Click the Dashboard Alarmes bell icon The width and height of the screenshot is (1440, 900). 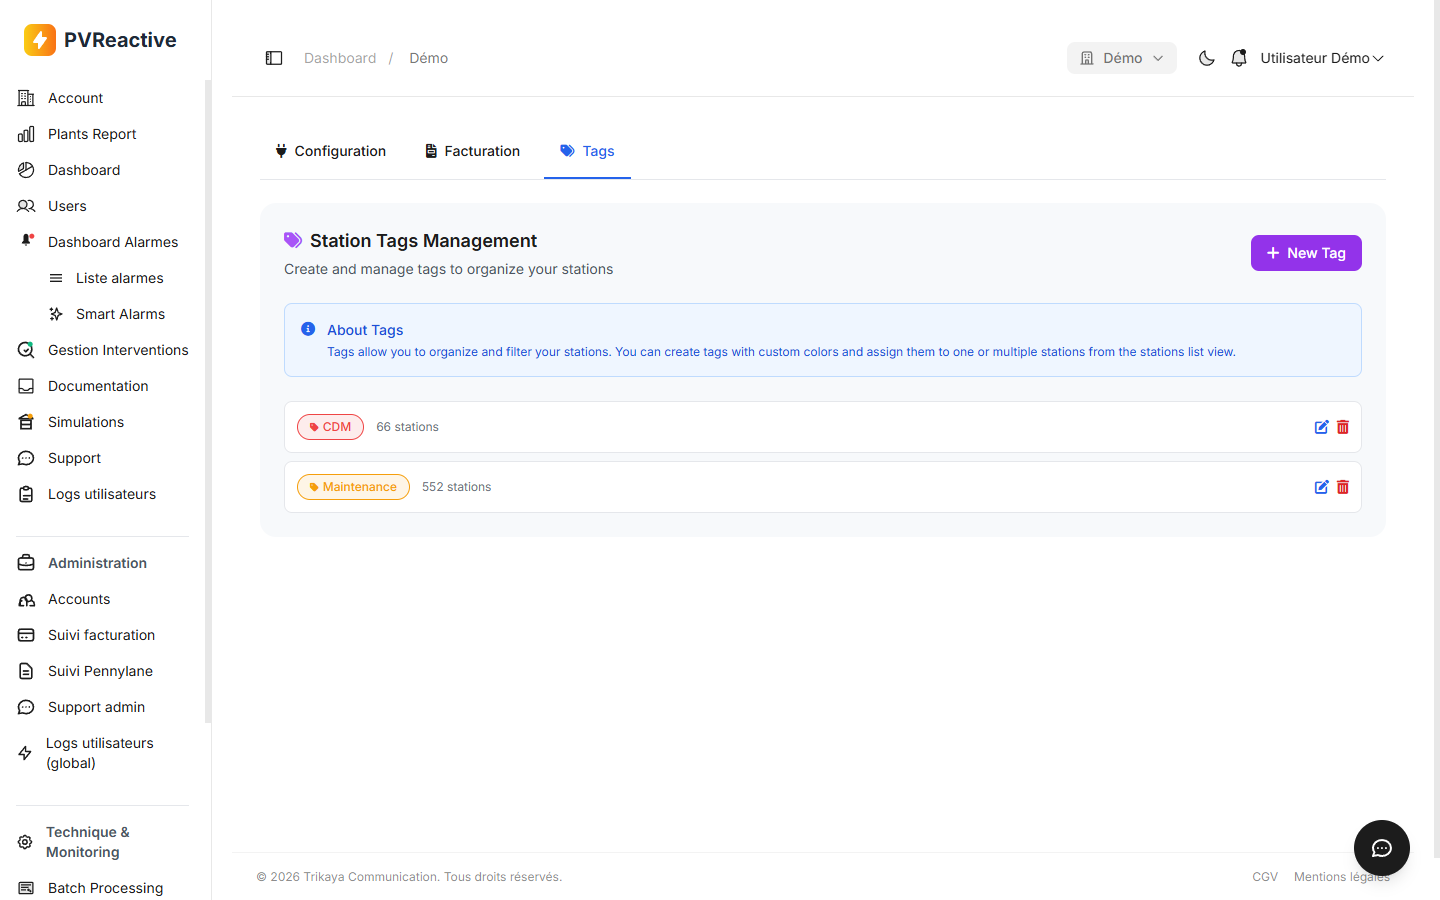click(x=28, y=241)
